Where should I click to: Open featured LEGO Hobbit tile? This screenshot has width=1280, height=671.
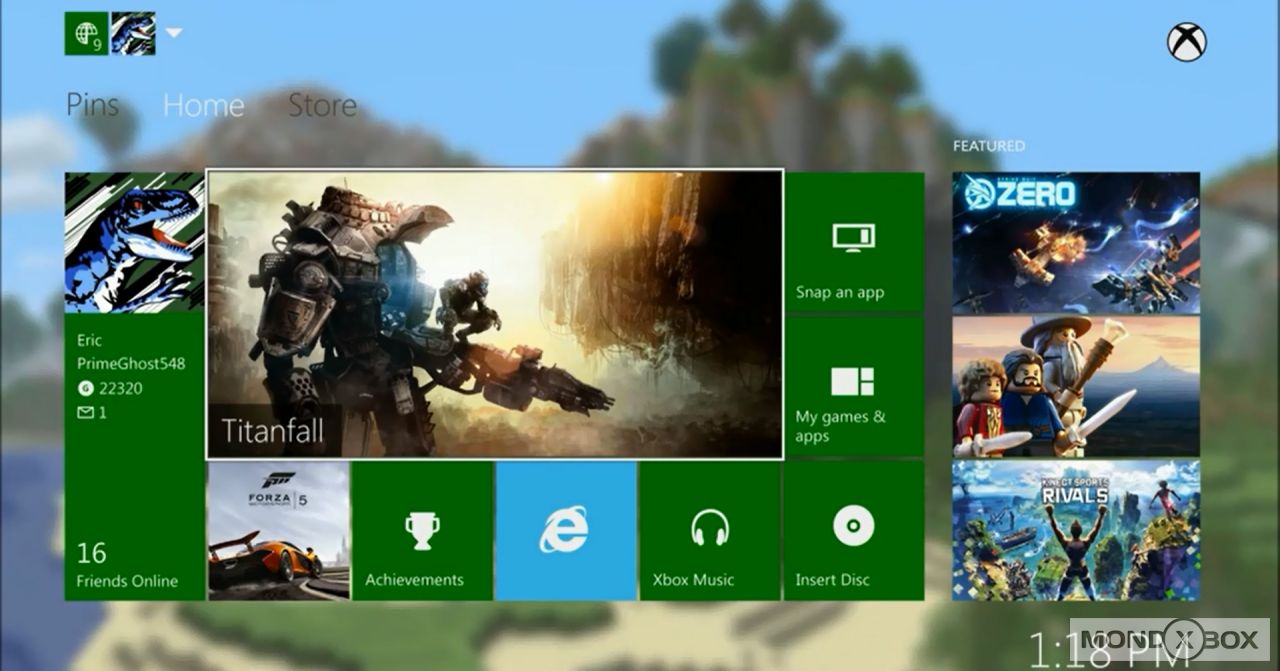[1075, 387]
